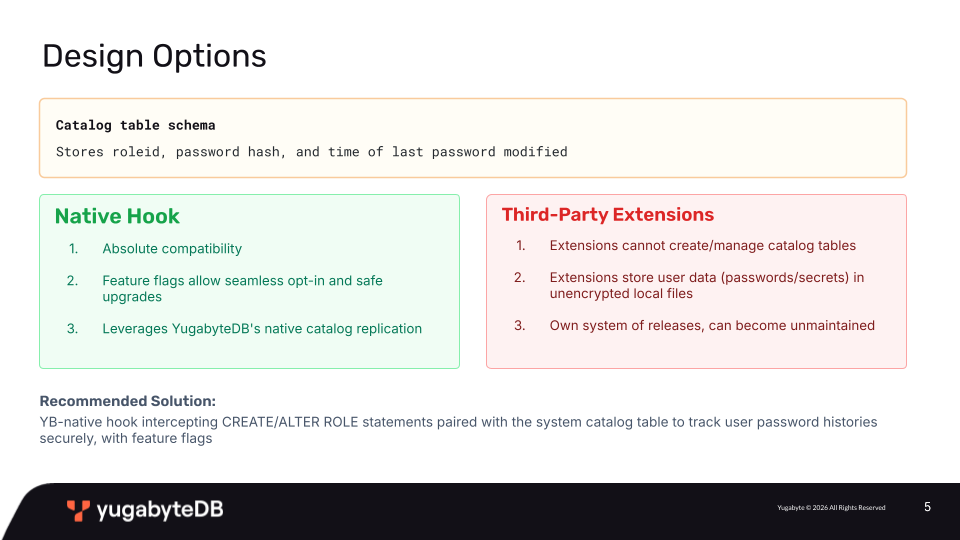Click the yugabyteDB wordmark in footer

tap(160, 510)
